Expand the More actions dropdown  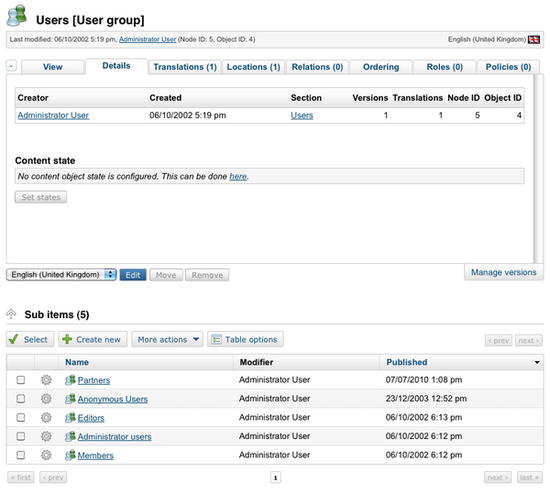point(167,339)
